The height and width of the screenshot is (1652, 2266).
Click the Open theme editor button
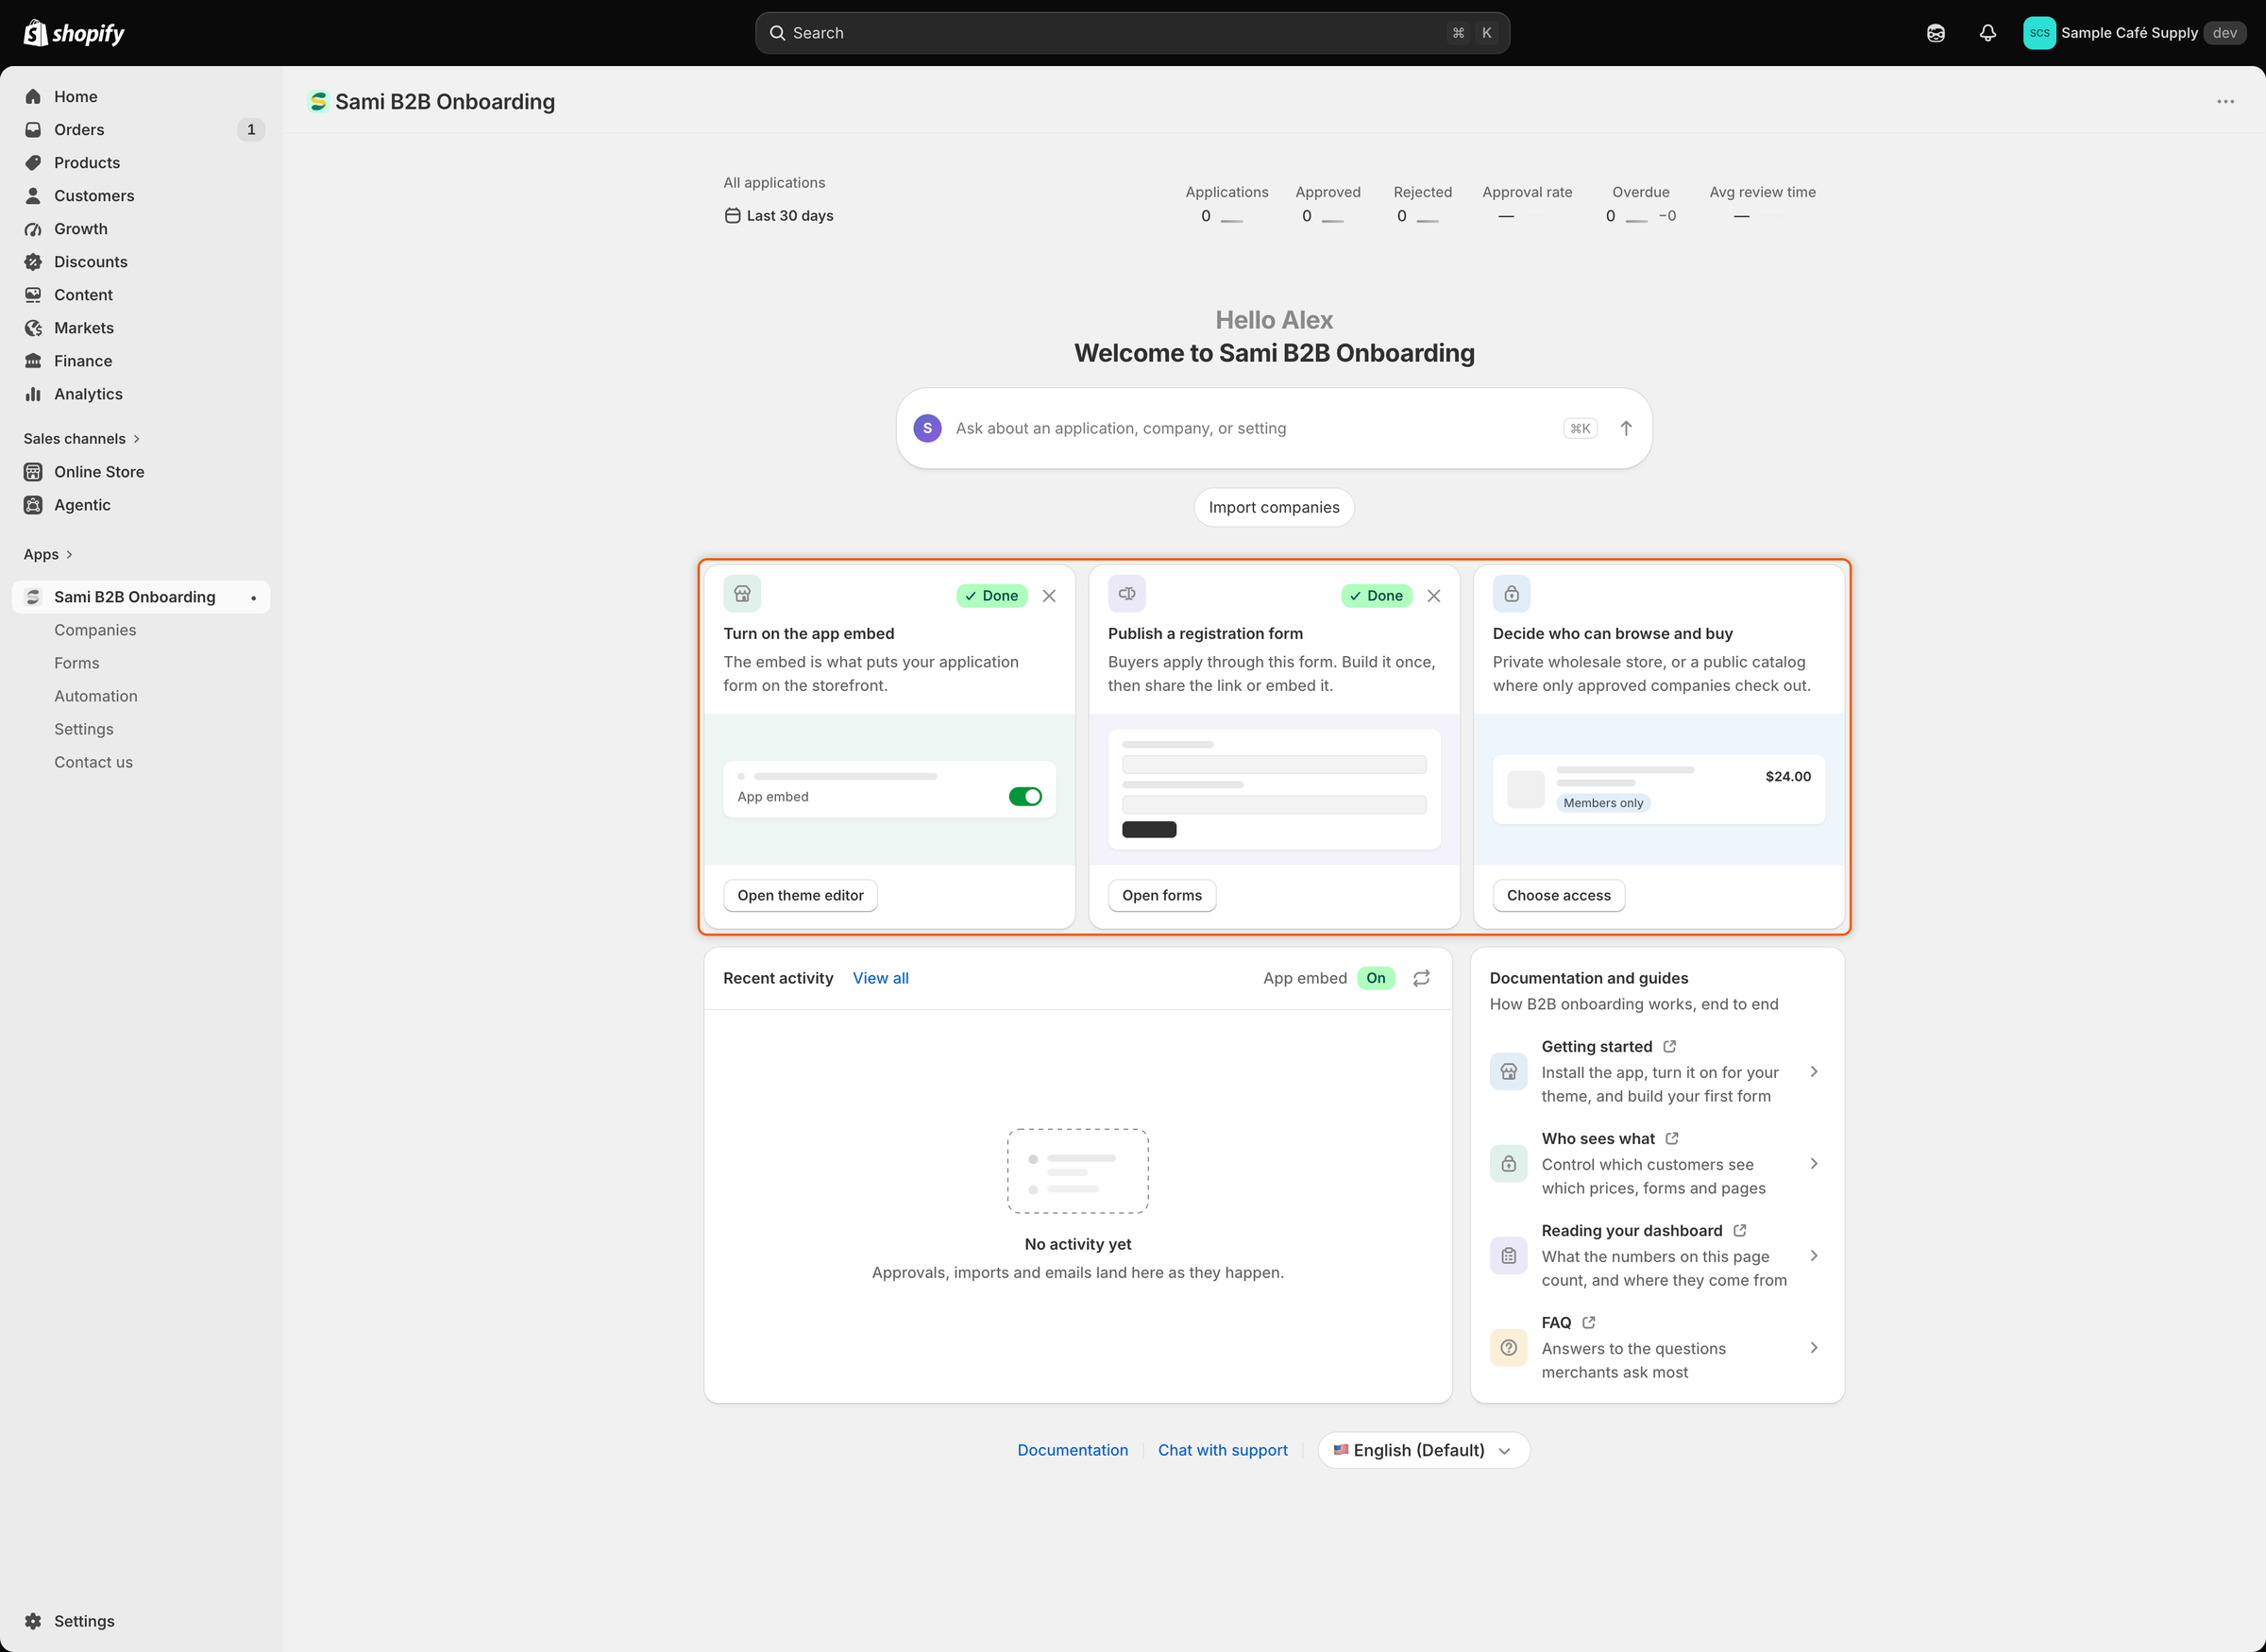800,896
